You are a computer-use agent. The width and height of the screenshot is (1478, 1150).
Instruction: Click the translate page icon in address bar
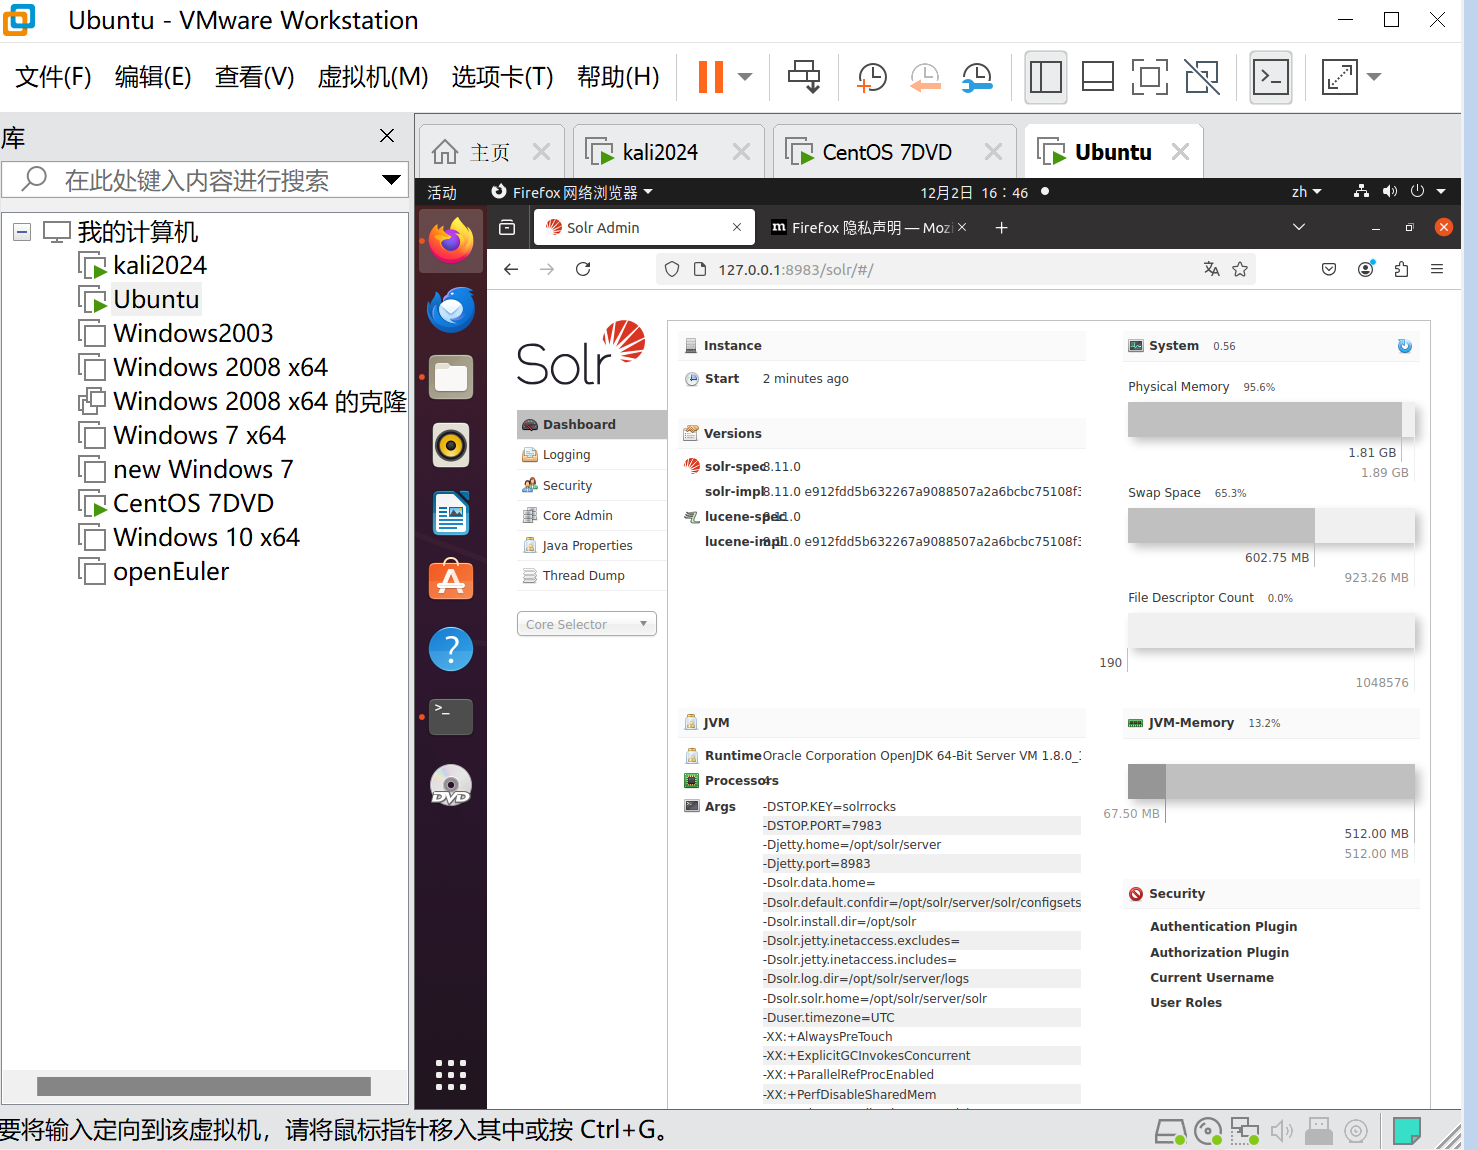coord(1212,269)
